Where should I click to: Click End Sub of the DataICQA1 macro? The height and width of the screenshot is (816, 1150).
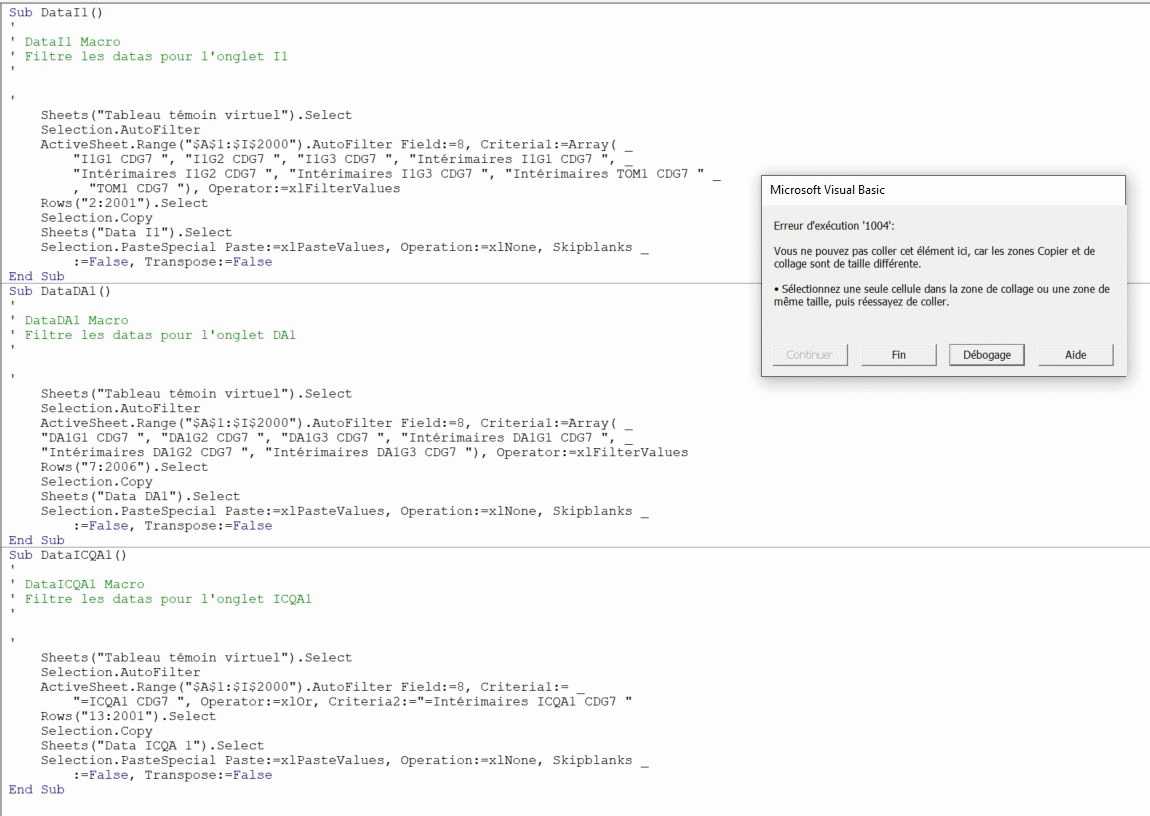[x=36, y=789]
